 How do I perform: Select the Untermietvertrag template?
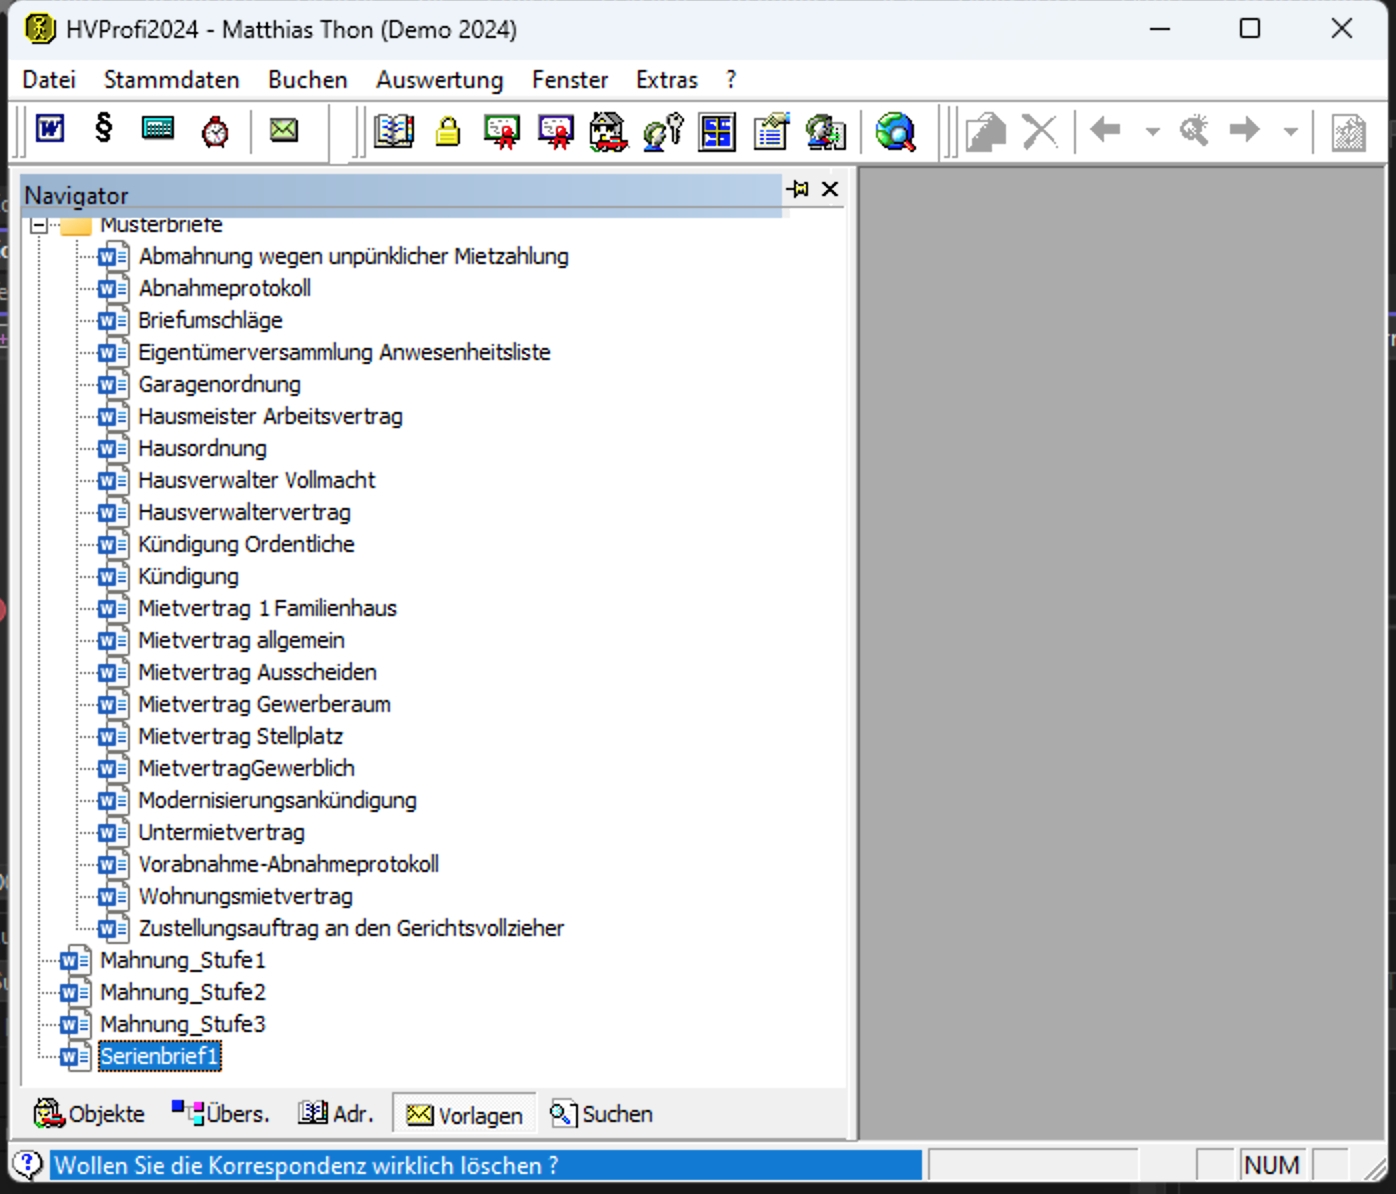click(x=222, y=833)
